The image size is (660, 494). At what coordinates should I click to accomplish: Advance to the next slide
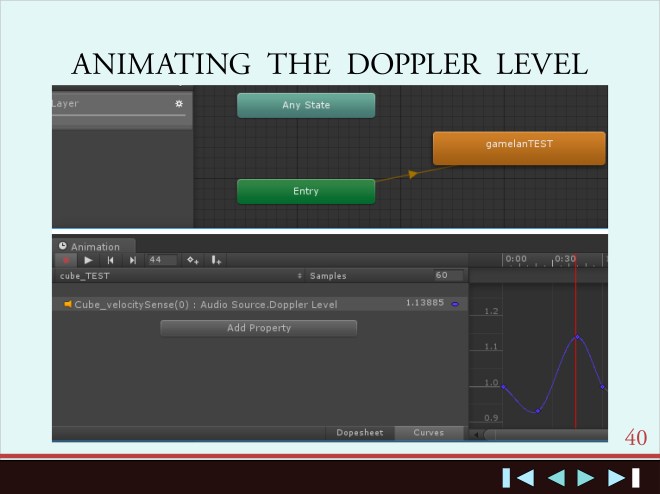(x=586, y=477)
